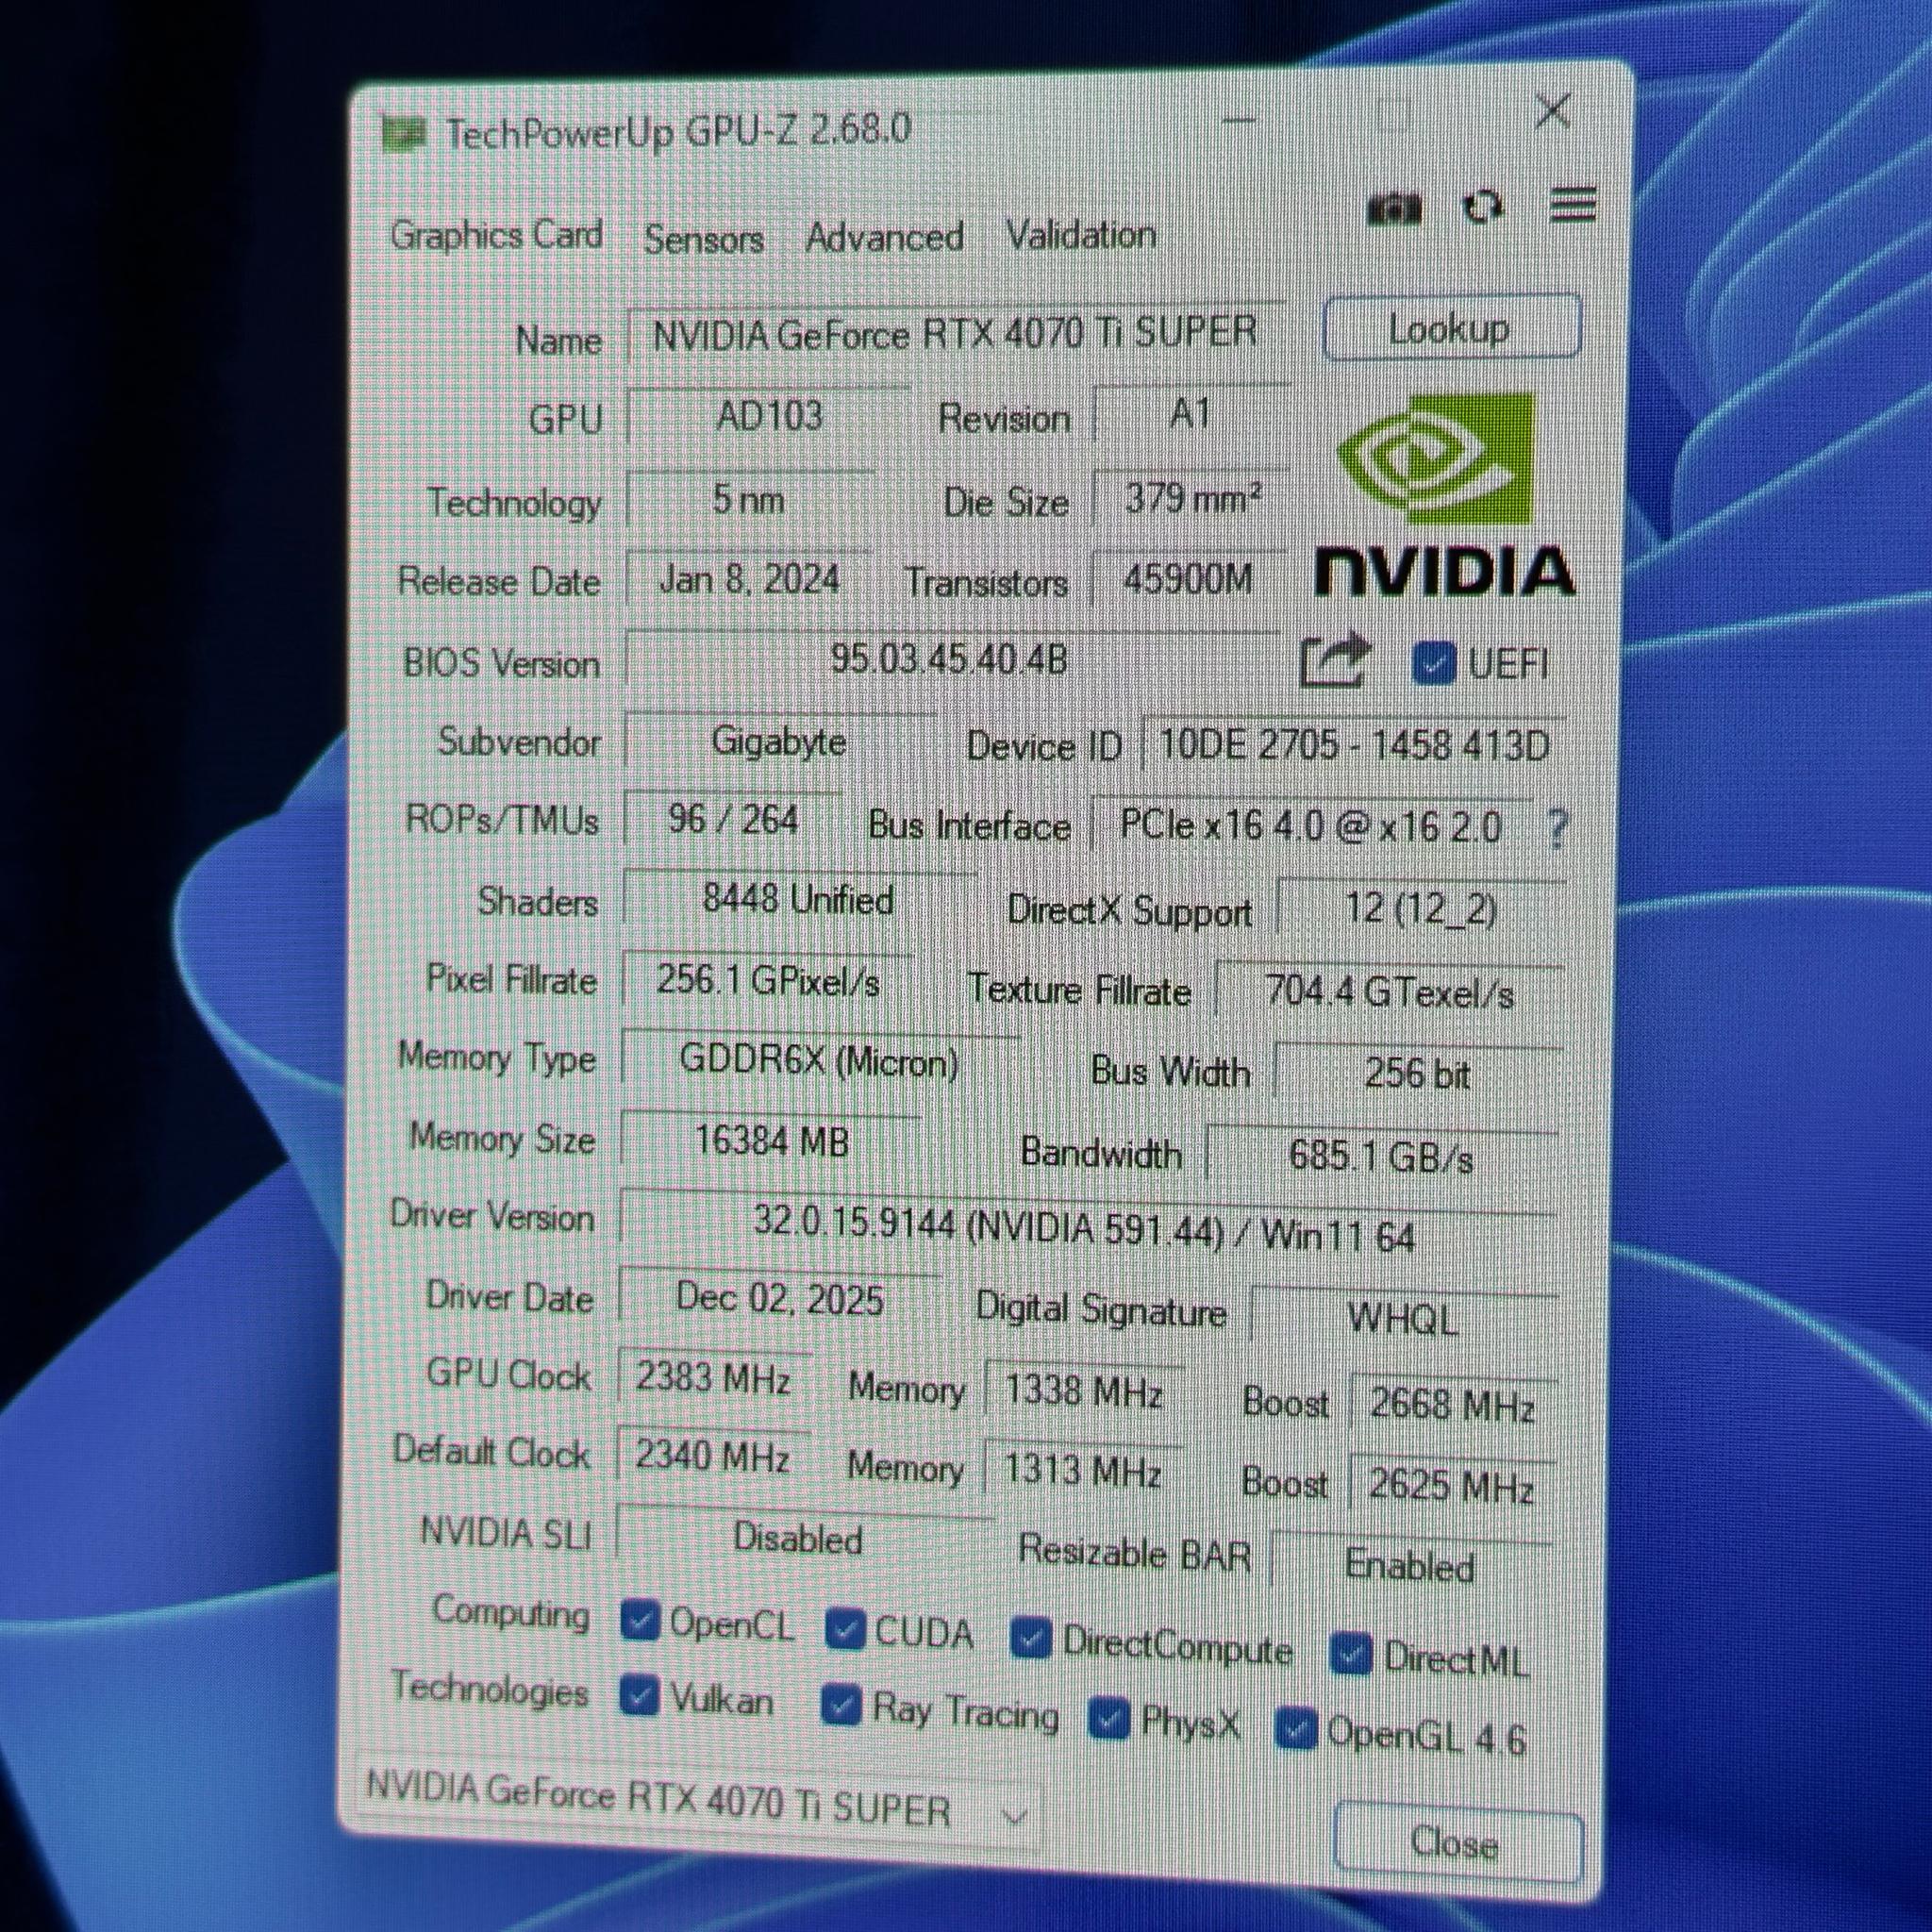
Task: Click the Boost value 2668 MHz
Action: click(1453, 1404)
